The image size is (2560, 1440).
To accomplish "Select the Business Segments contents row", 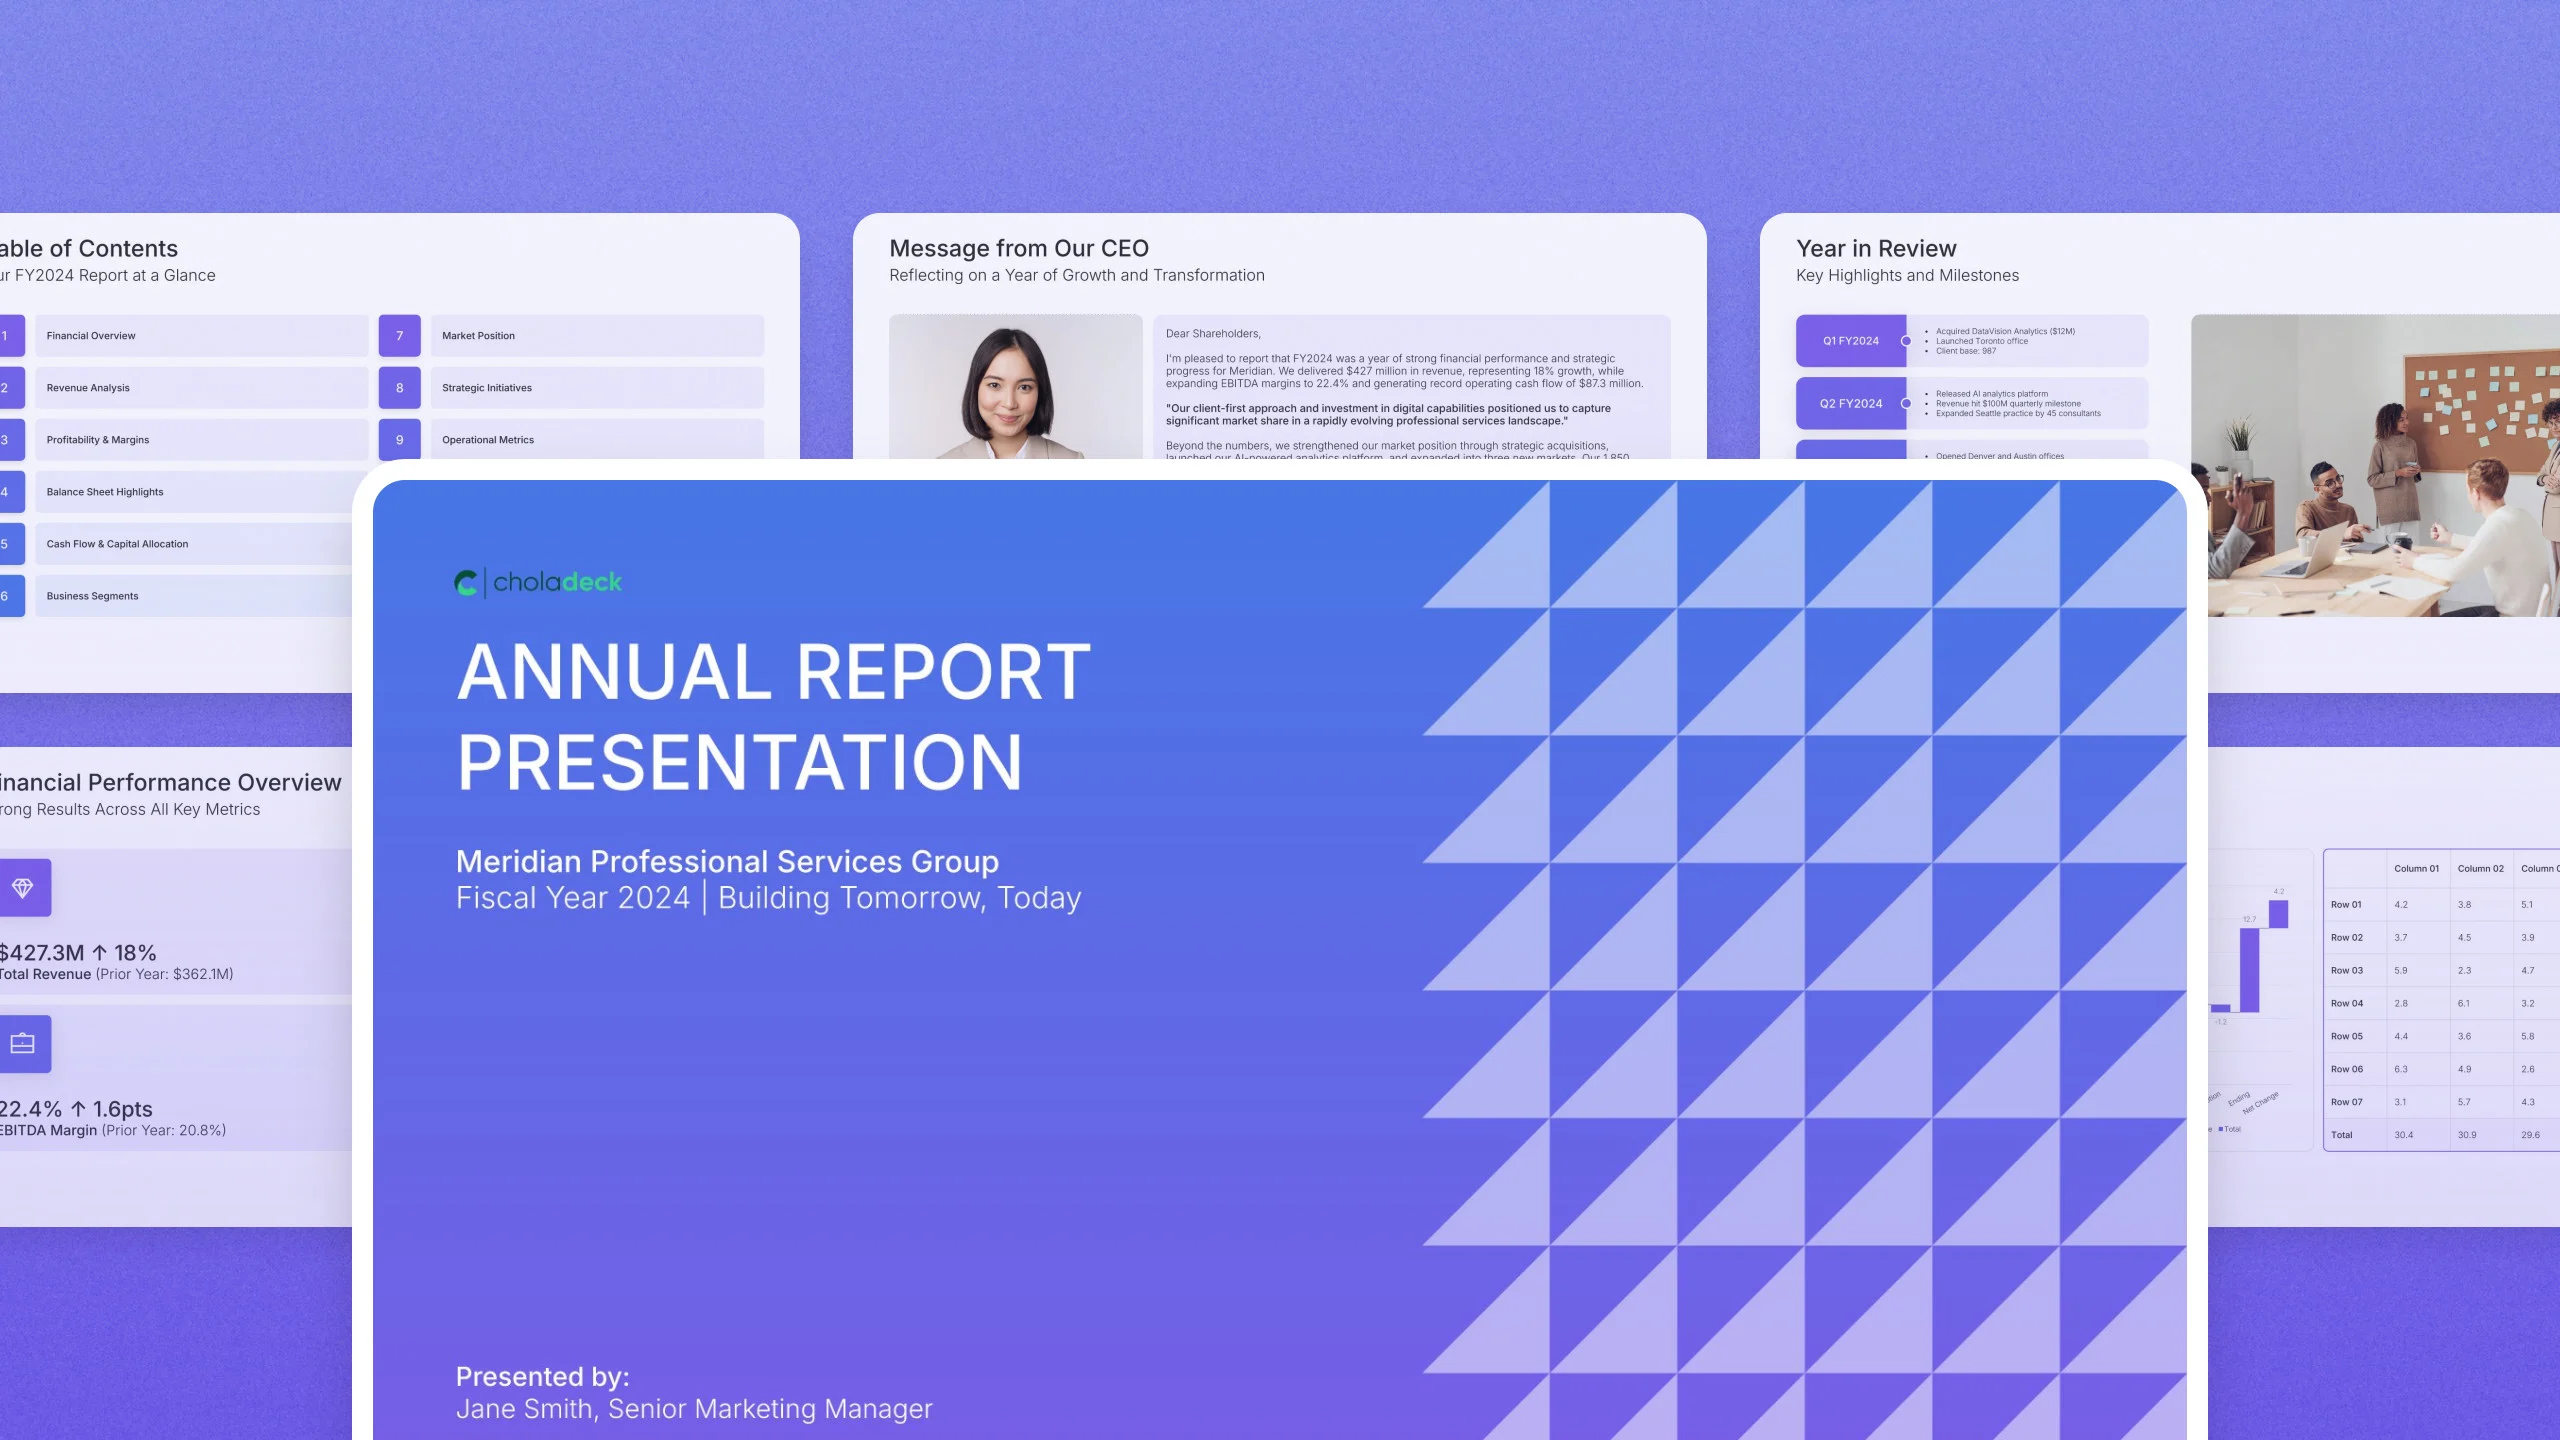I will [x=194, y=596].
